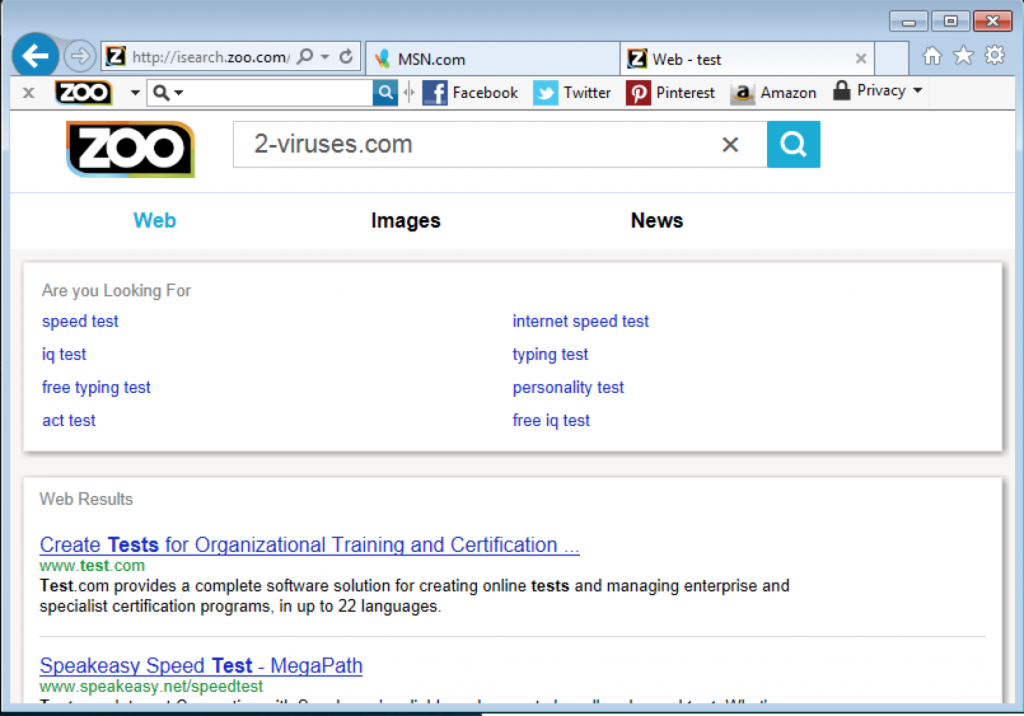Open the 'act test' suggestion

69,421
